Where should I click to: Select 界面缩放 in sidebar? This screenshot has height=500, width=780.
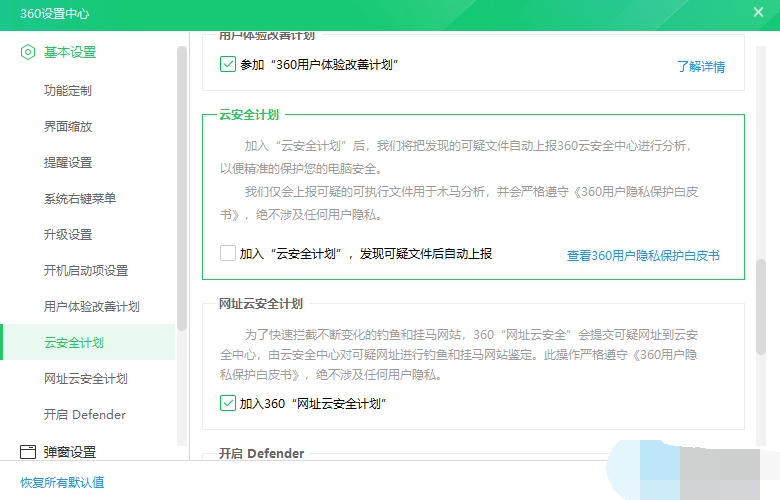[68, 126]
